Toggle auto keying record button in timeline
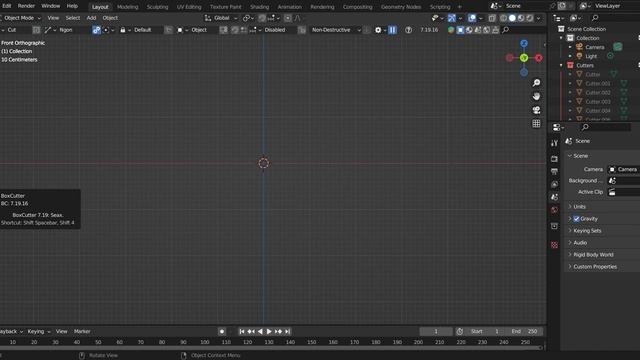The width and height of the screenshot is (640, 360). (x=222, y=331)
